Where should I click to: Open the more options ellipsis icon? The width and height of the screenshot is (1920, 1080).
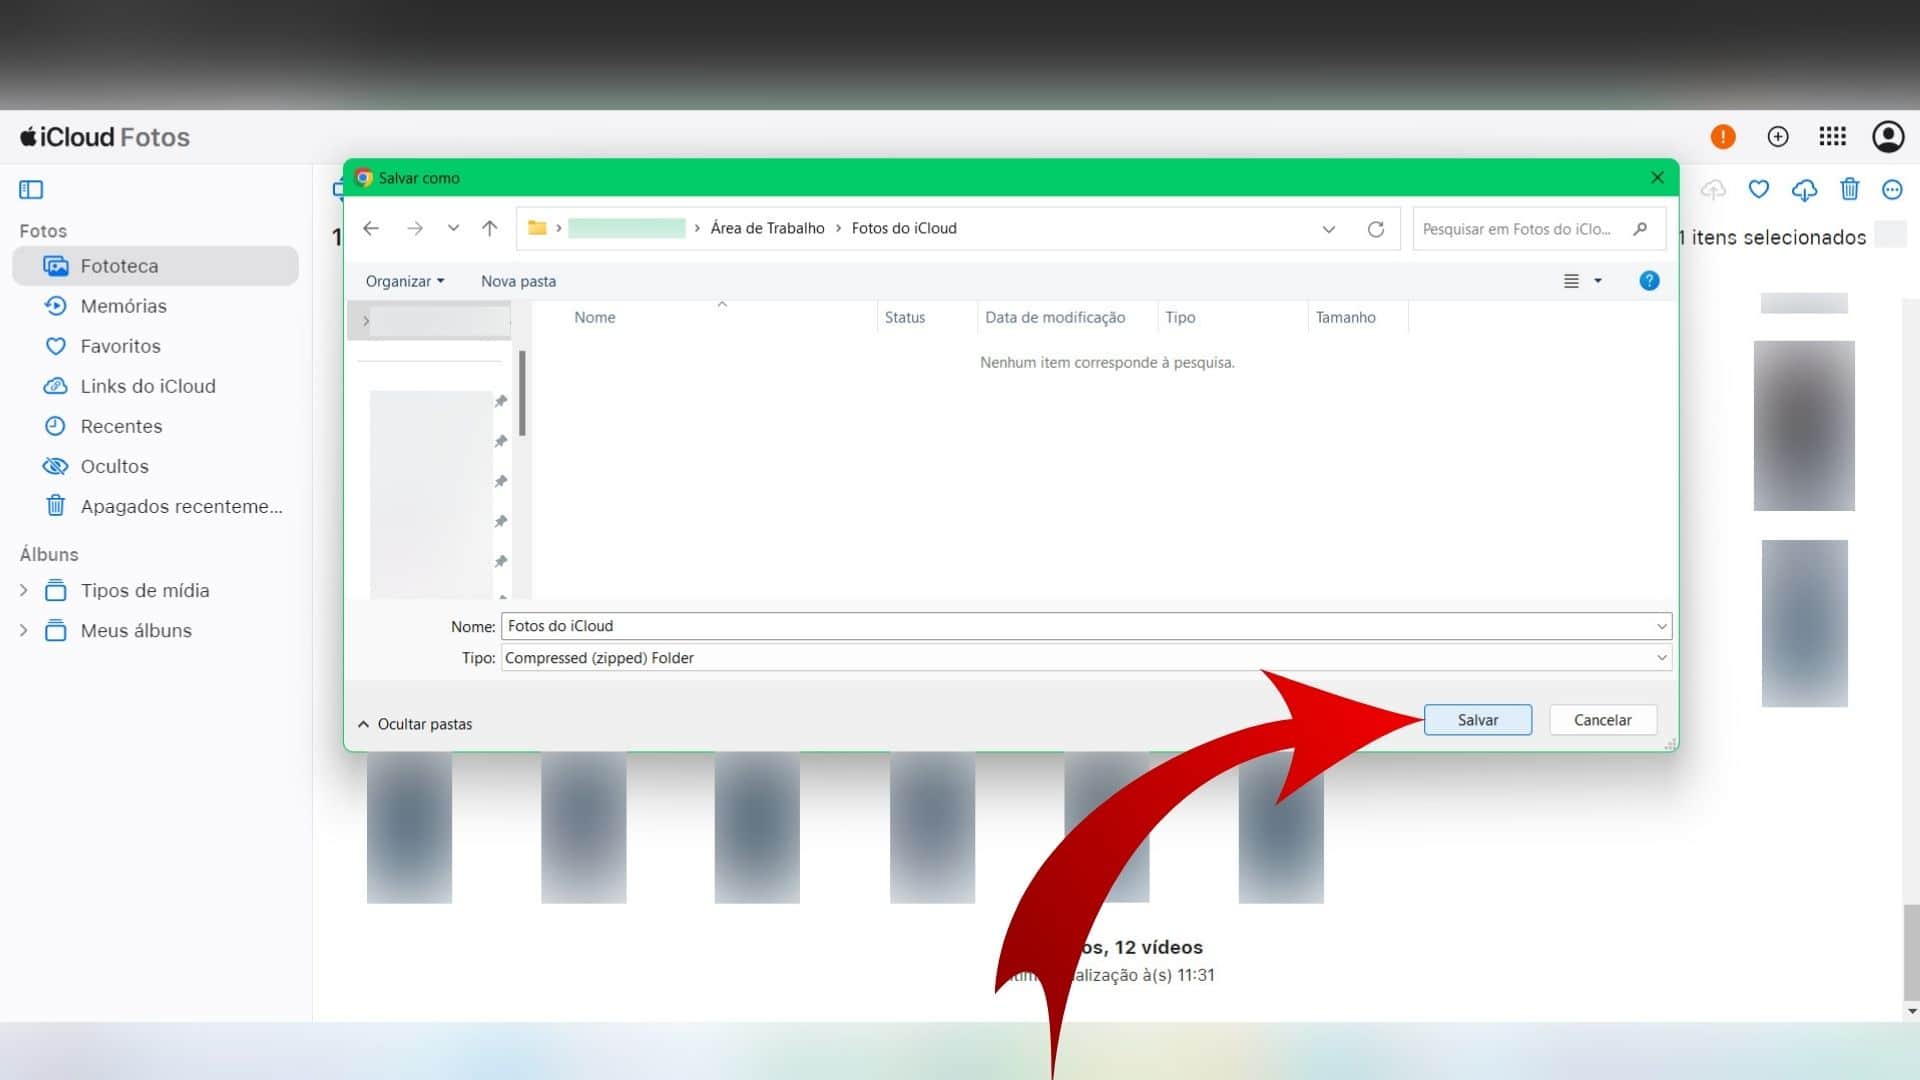coord(1892,189)
